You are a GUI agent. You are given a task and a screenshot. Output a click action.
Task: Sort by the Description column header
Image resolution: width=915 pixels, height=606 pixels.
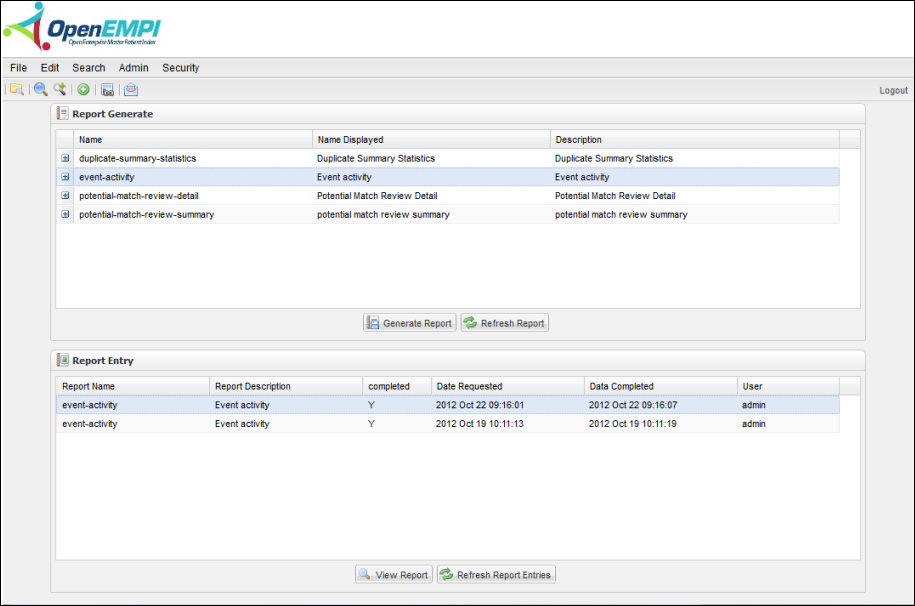pyautogui.click(x=695, y=140)
